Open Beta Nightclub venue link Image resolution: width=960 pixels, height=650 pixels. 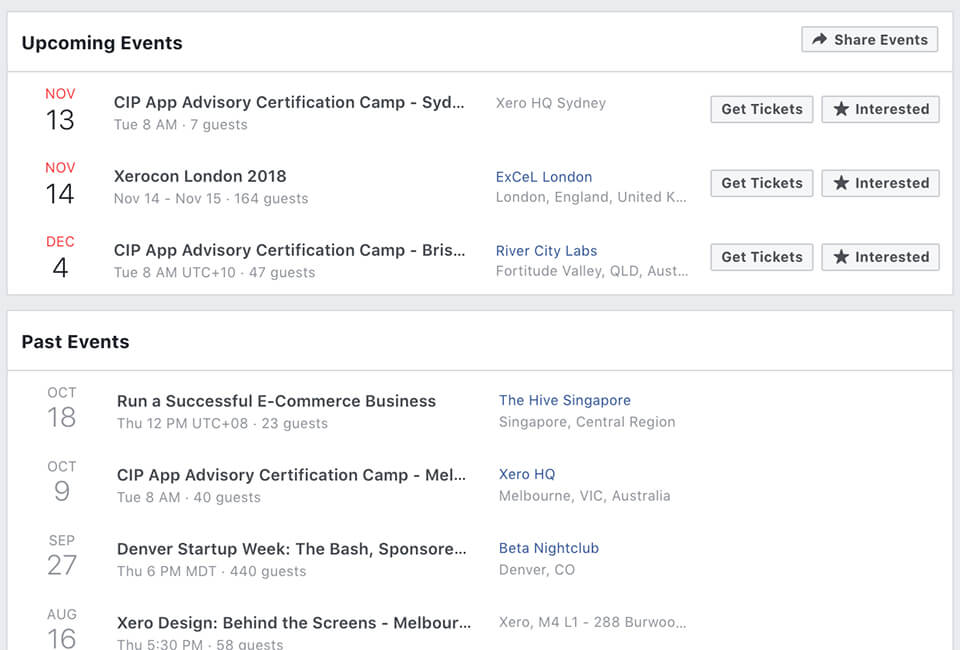point(549,548)
